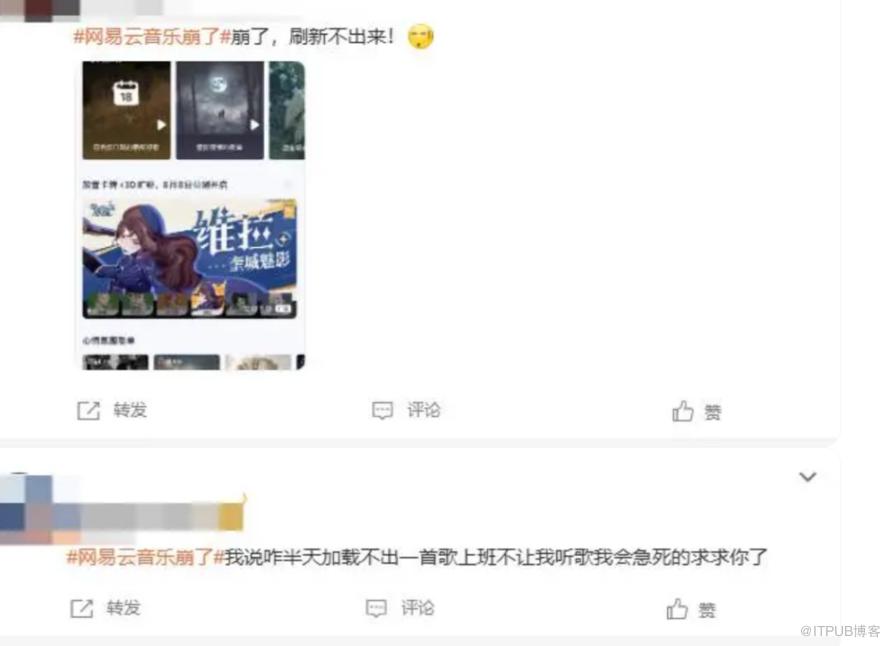The width and height of the screenshot is (890, 646).
Task: Click the repost icon on the second post
Action: click(x=82, y=609)
